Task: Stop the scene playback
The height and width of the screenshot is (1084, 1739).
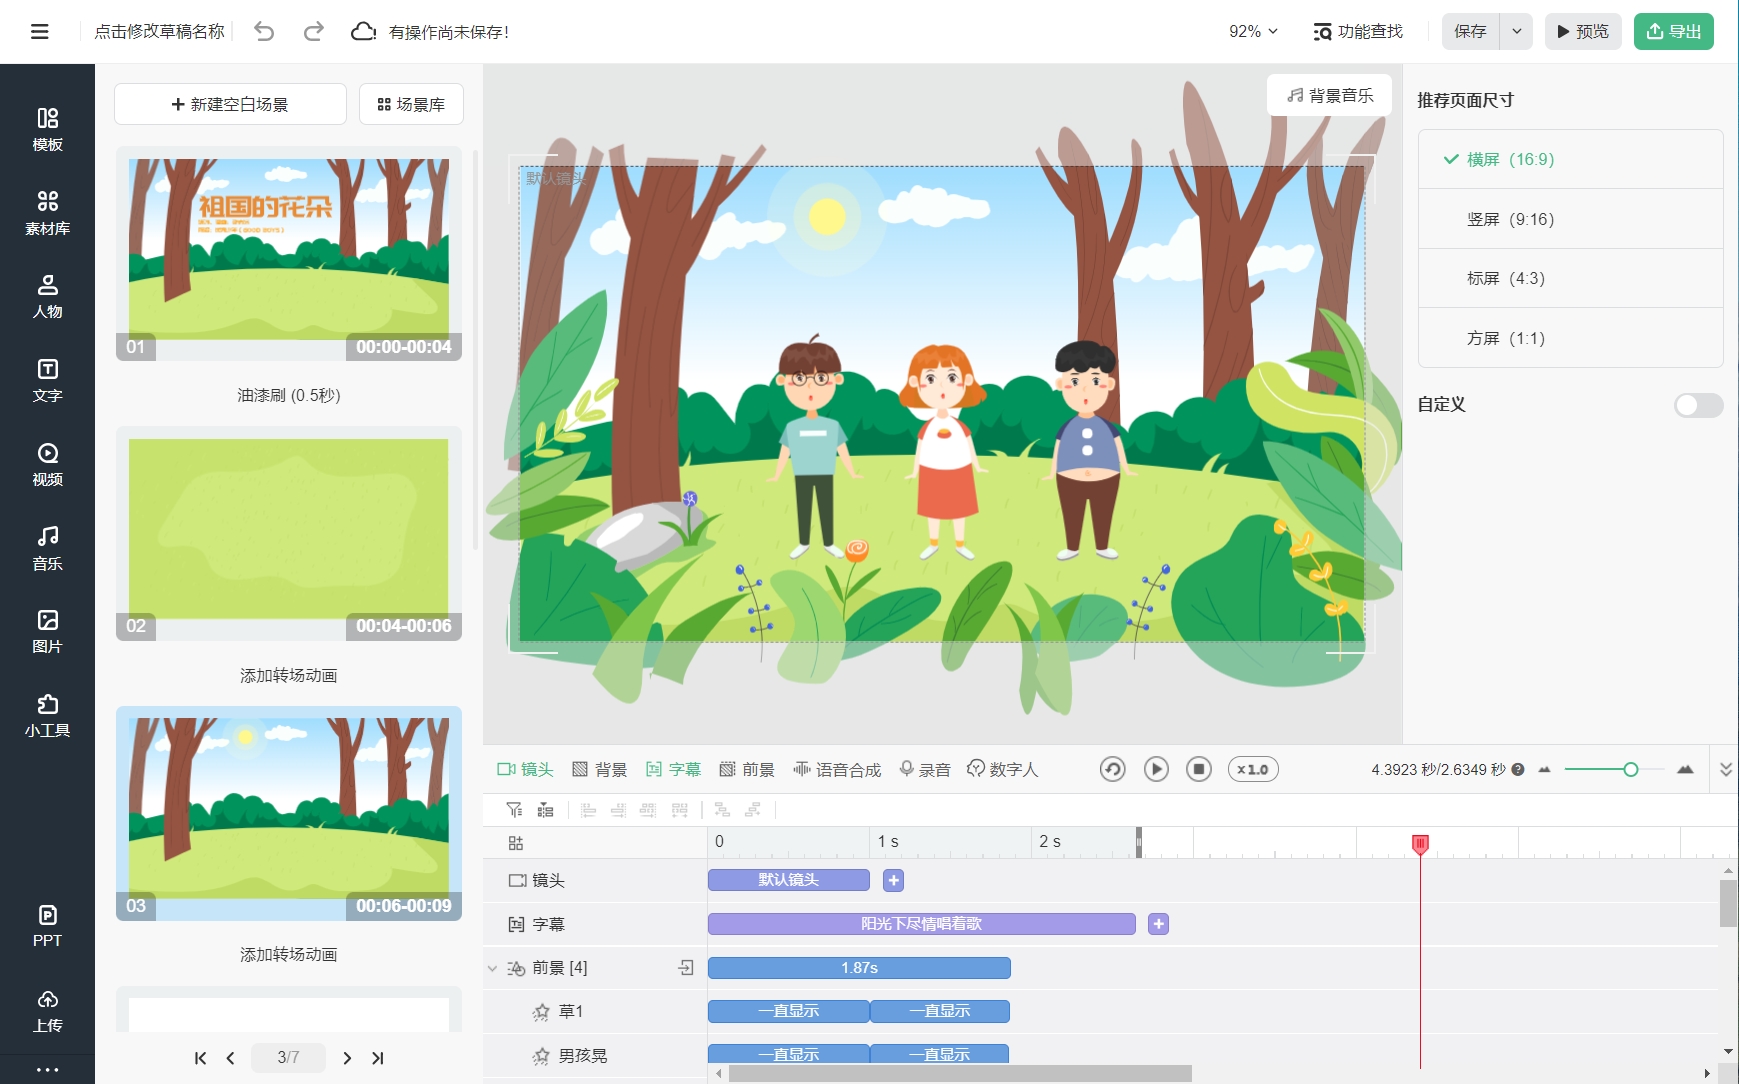Action: 1199,769
